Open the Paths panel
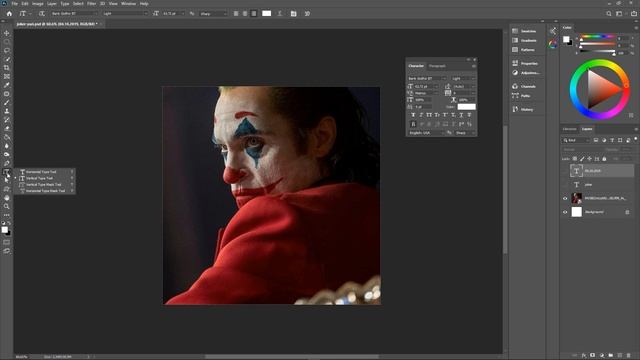The height and width of the screenshot is (360, 640). tap(522, 96)
